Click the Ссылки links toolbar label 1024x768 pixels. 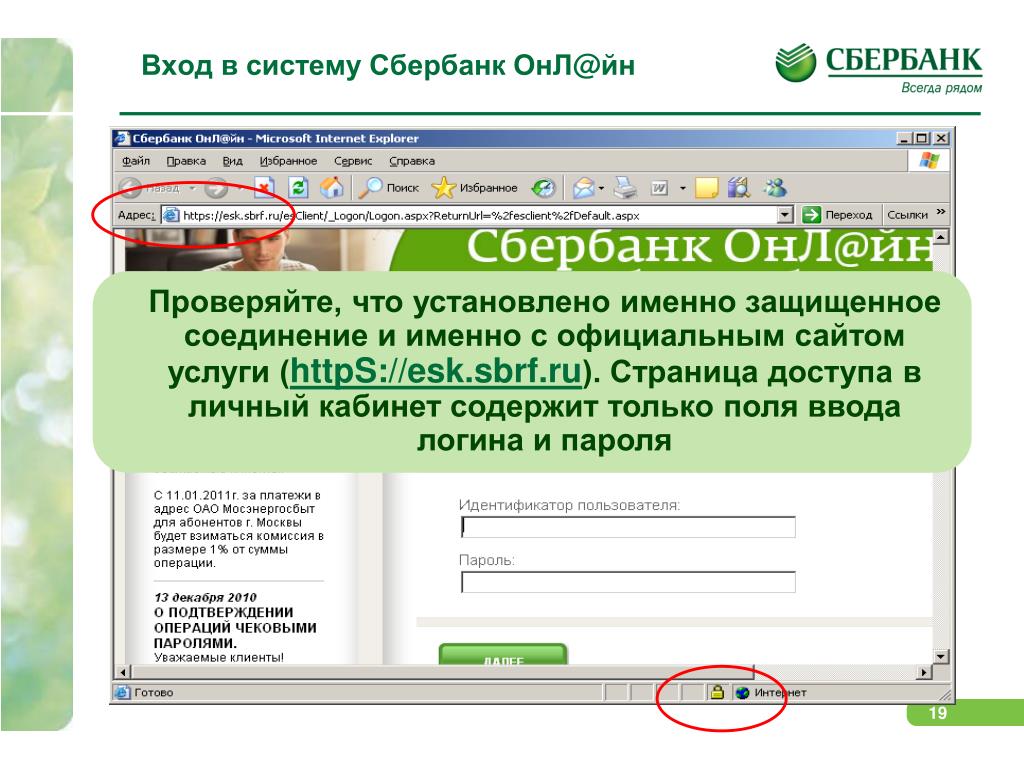(x=907, y=215)
